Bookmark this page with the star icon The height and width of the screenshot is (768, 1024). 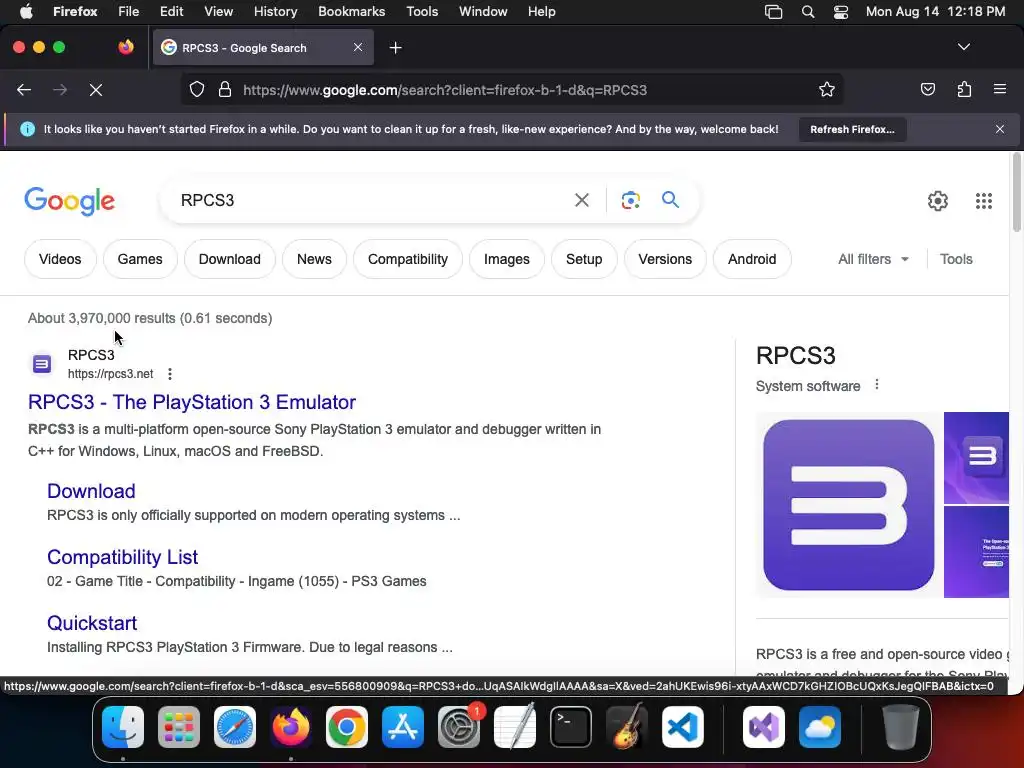[827, 89]
